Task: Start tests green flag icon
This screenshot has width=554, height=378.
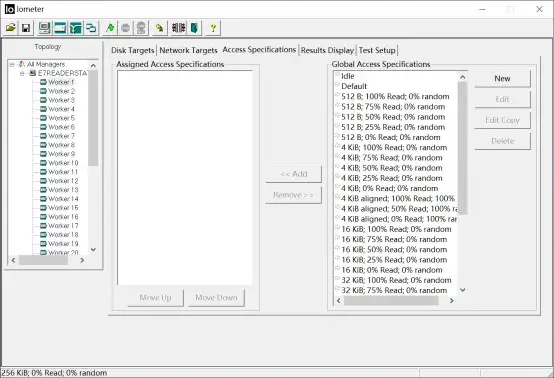Action: click(110, 28)
